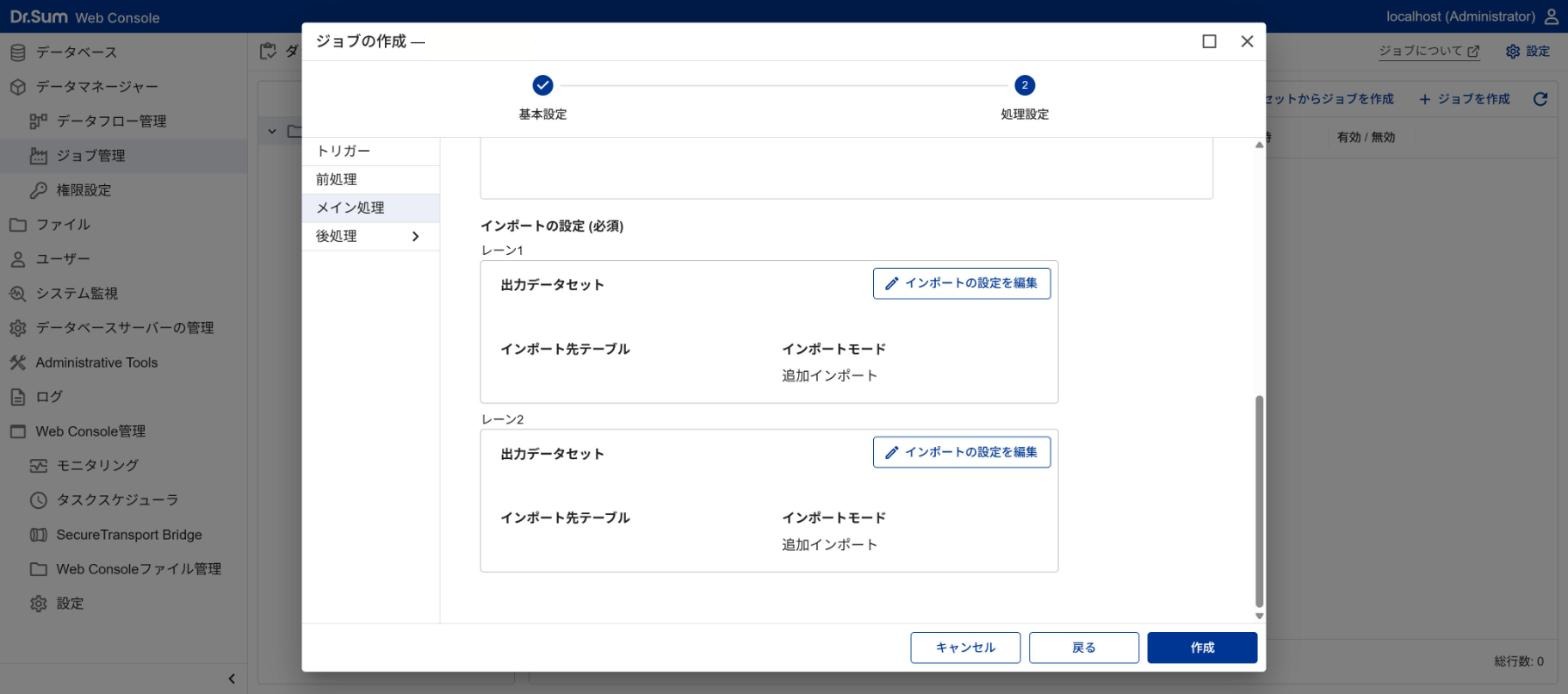Click the user account icon top right
Image resolution: width=1568 pixels, height=694 pixels.
click(x=1551, y=16)
